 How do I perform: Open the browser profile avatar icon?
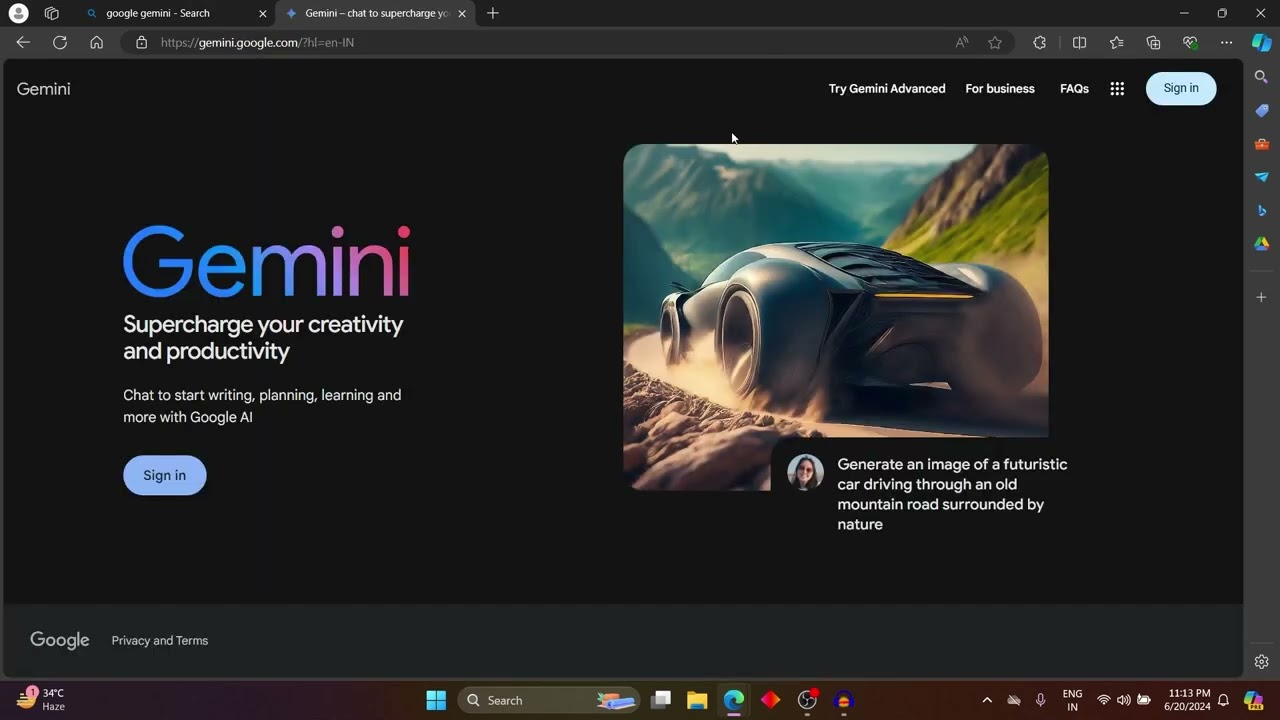point(18,13)
